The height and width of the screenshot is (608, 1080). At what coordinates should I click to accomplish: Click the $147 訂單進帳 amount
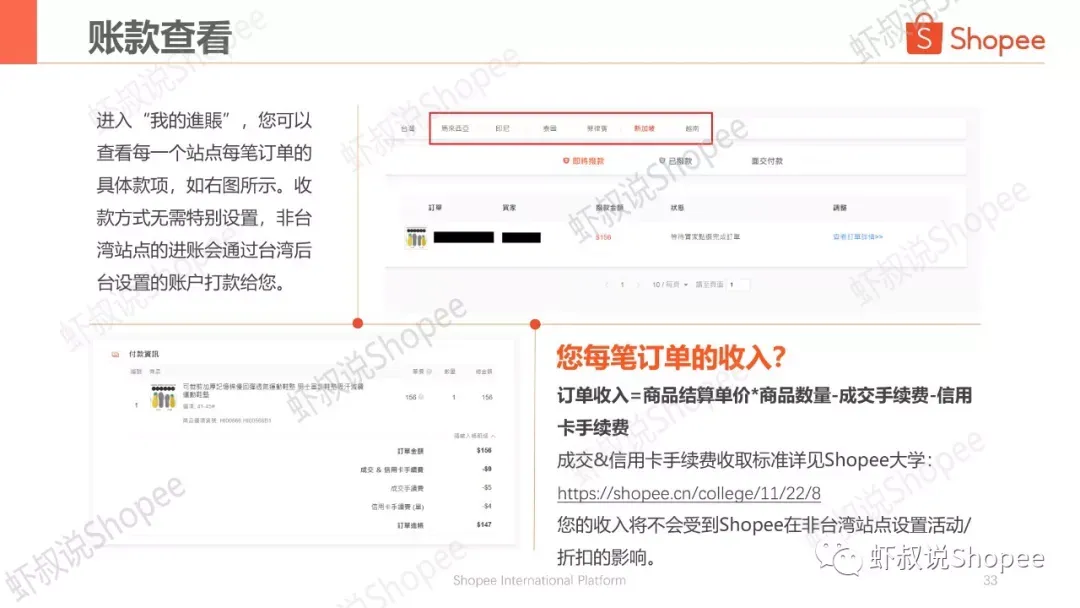coord(484,525)
